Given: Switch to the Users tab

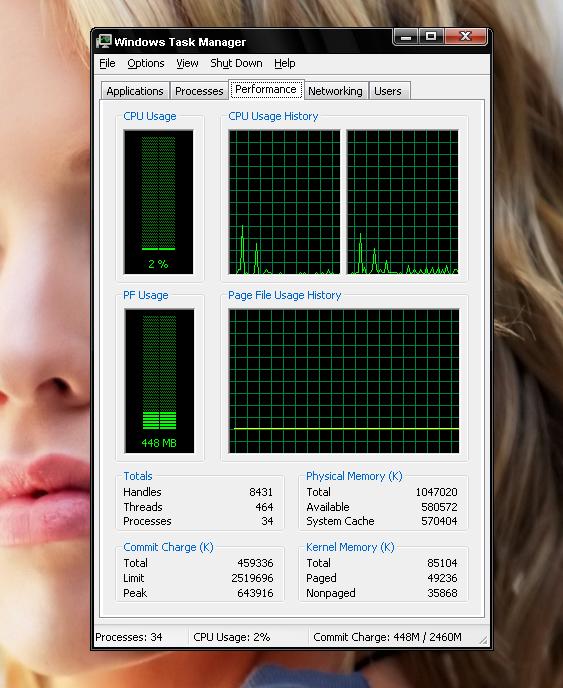Looking at the screenshot, I should [x=388, y=91].
